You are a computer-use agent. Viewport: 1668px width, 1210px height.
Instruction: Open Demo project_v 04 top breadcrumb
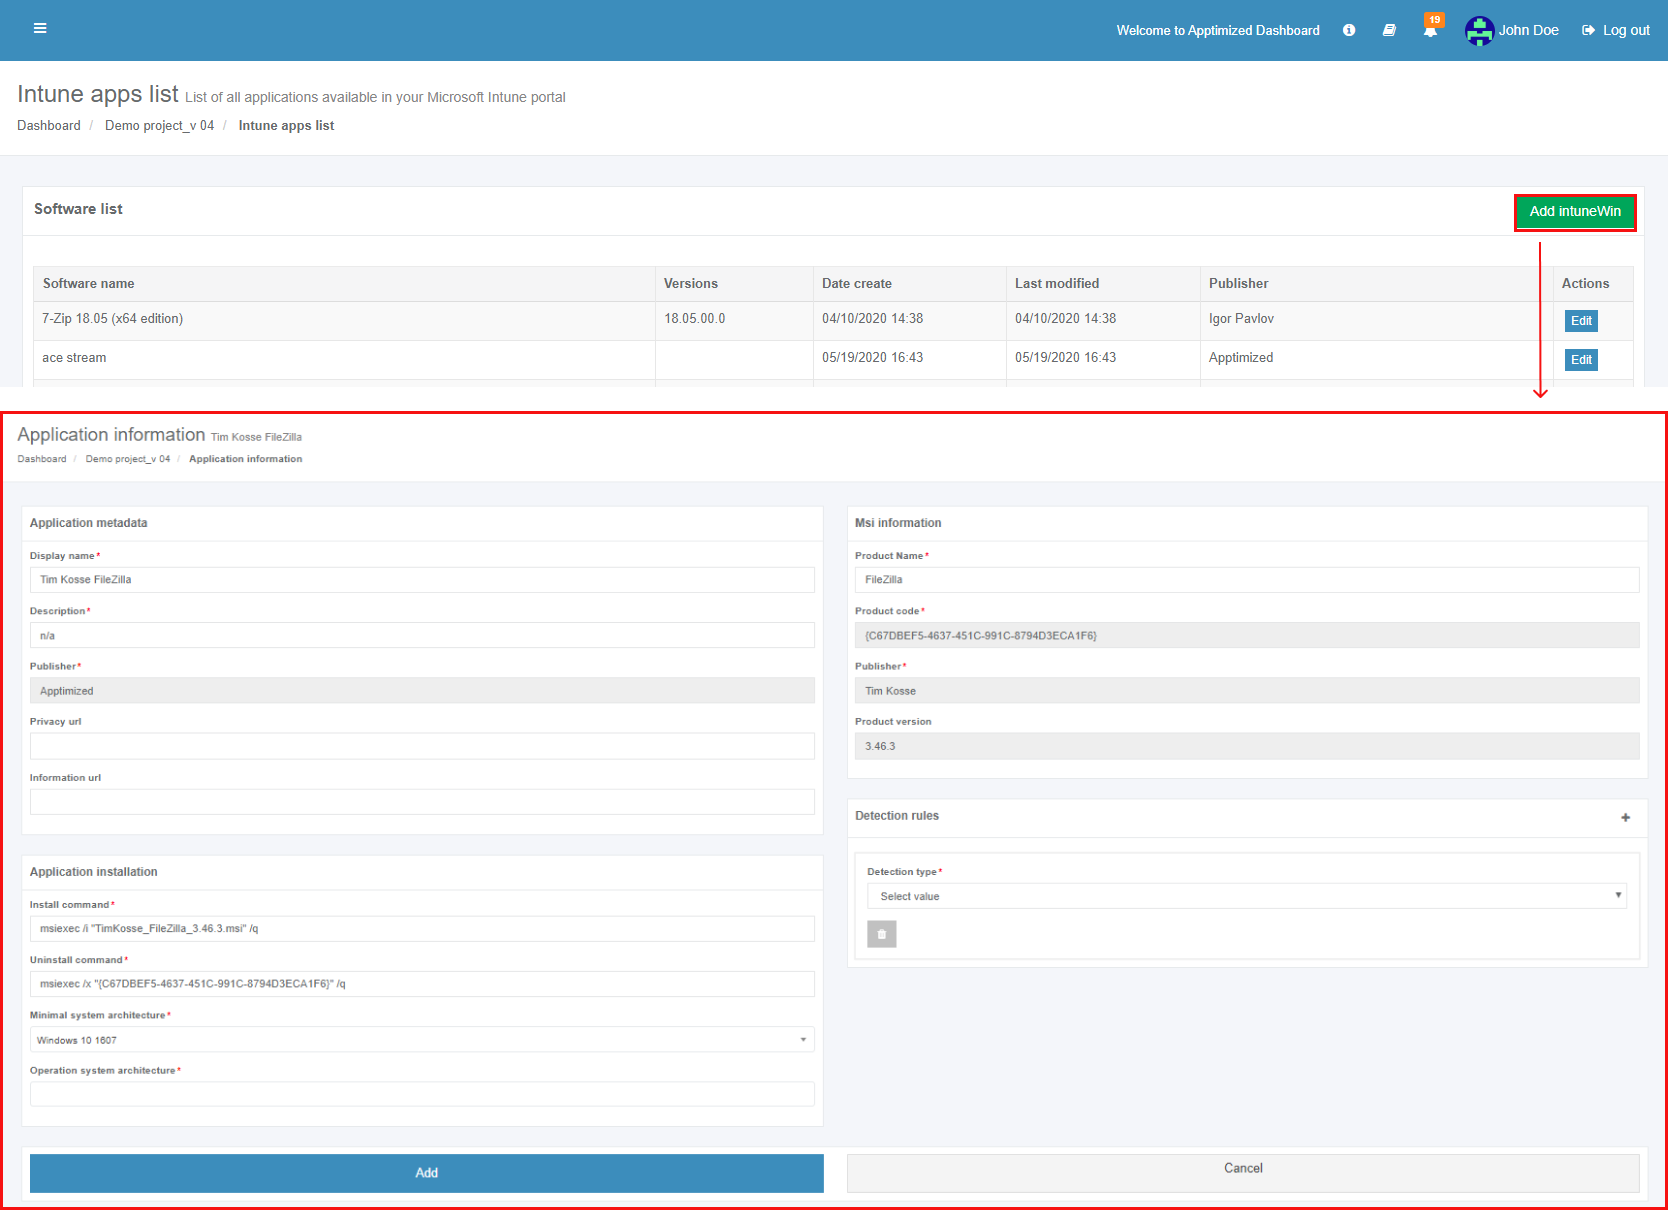click(x=159, y=125)
